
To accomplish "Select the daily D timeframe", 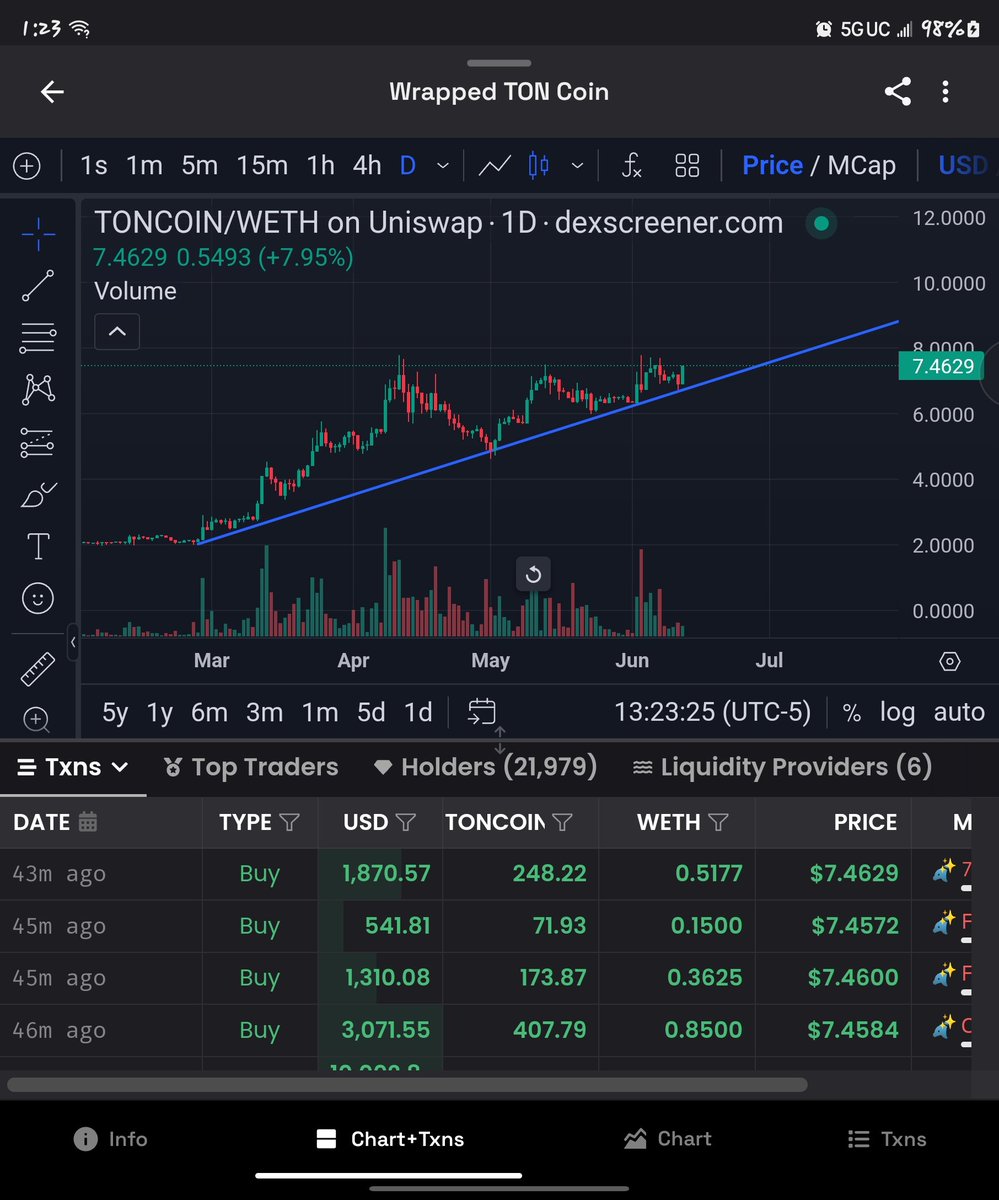I will point(408,166).
